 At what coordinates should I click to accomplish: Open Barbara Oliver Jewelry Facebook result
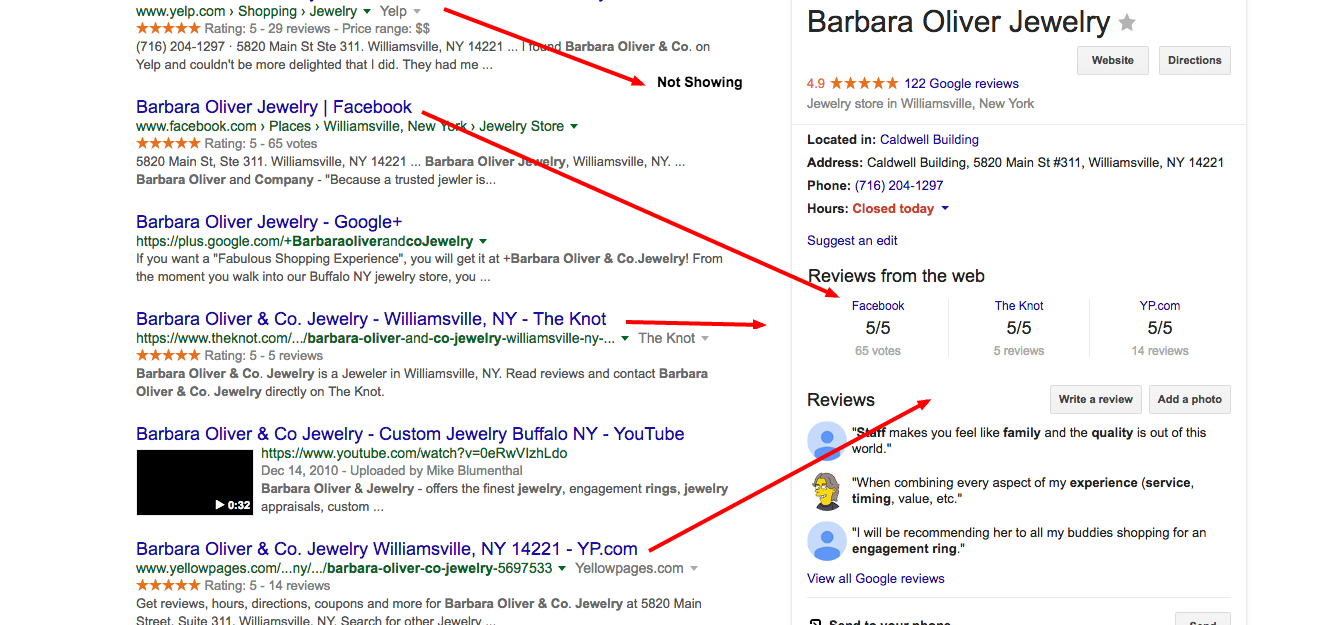274,107
